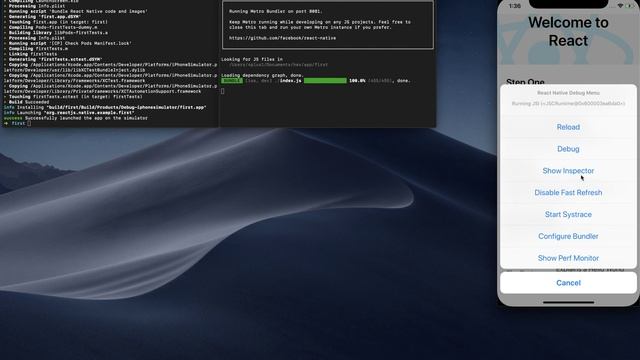Click the green BUNDLE label in Metro terminal

232,81
